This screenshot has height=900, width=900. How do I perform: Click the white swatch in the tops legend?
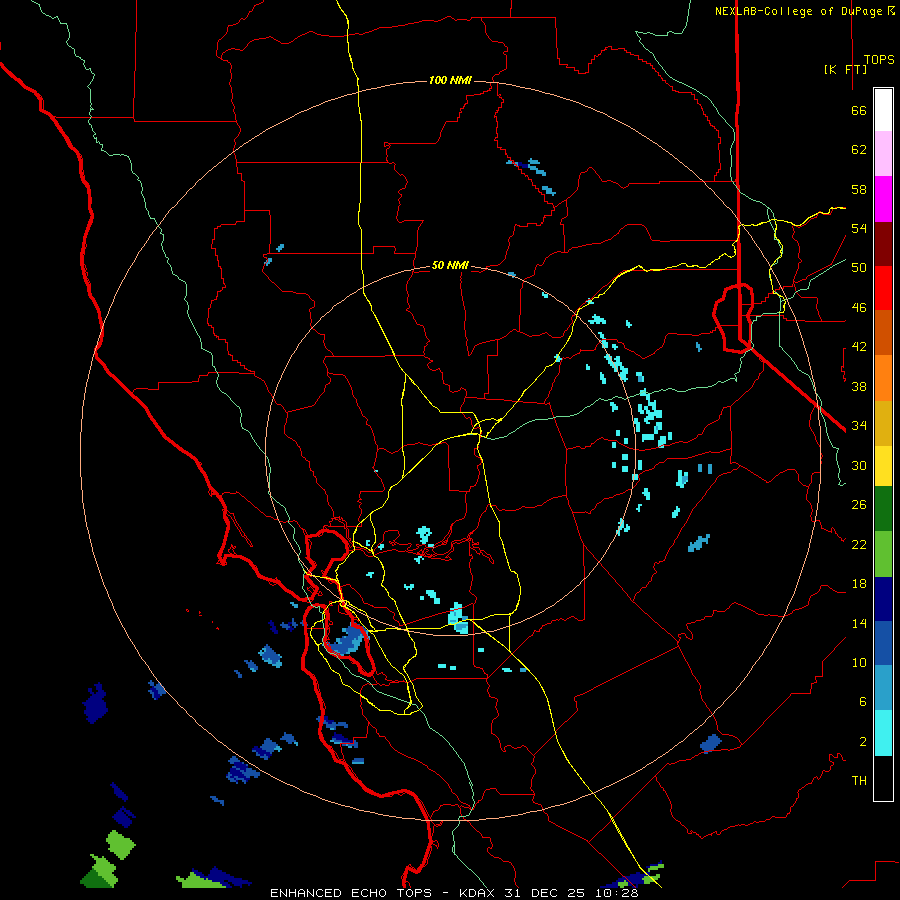(x=883, y=110)
